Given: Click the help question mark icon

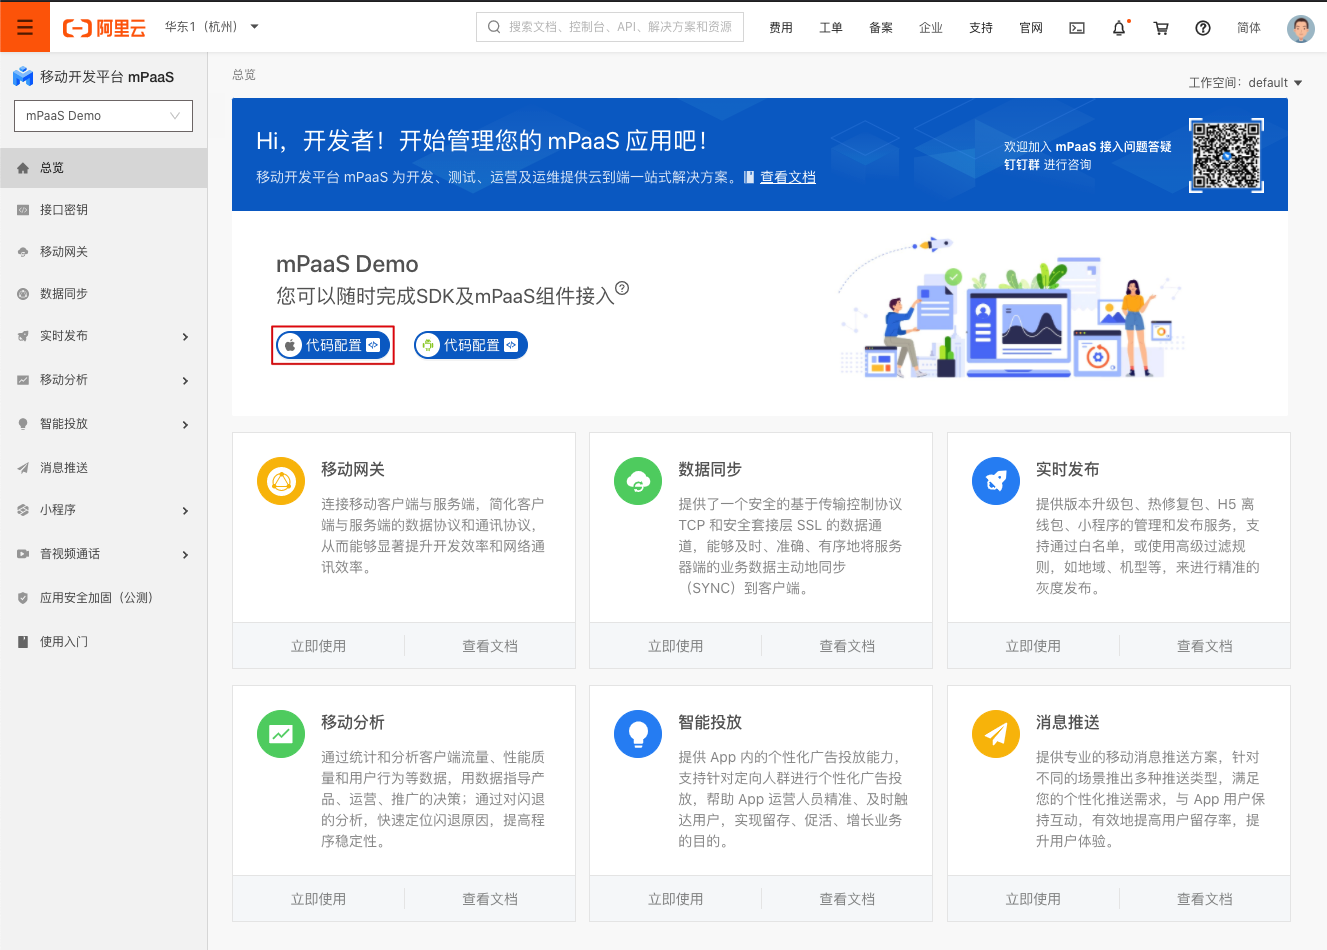Looking at the screenshot, I should 1203,28.
